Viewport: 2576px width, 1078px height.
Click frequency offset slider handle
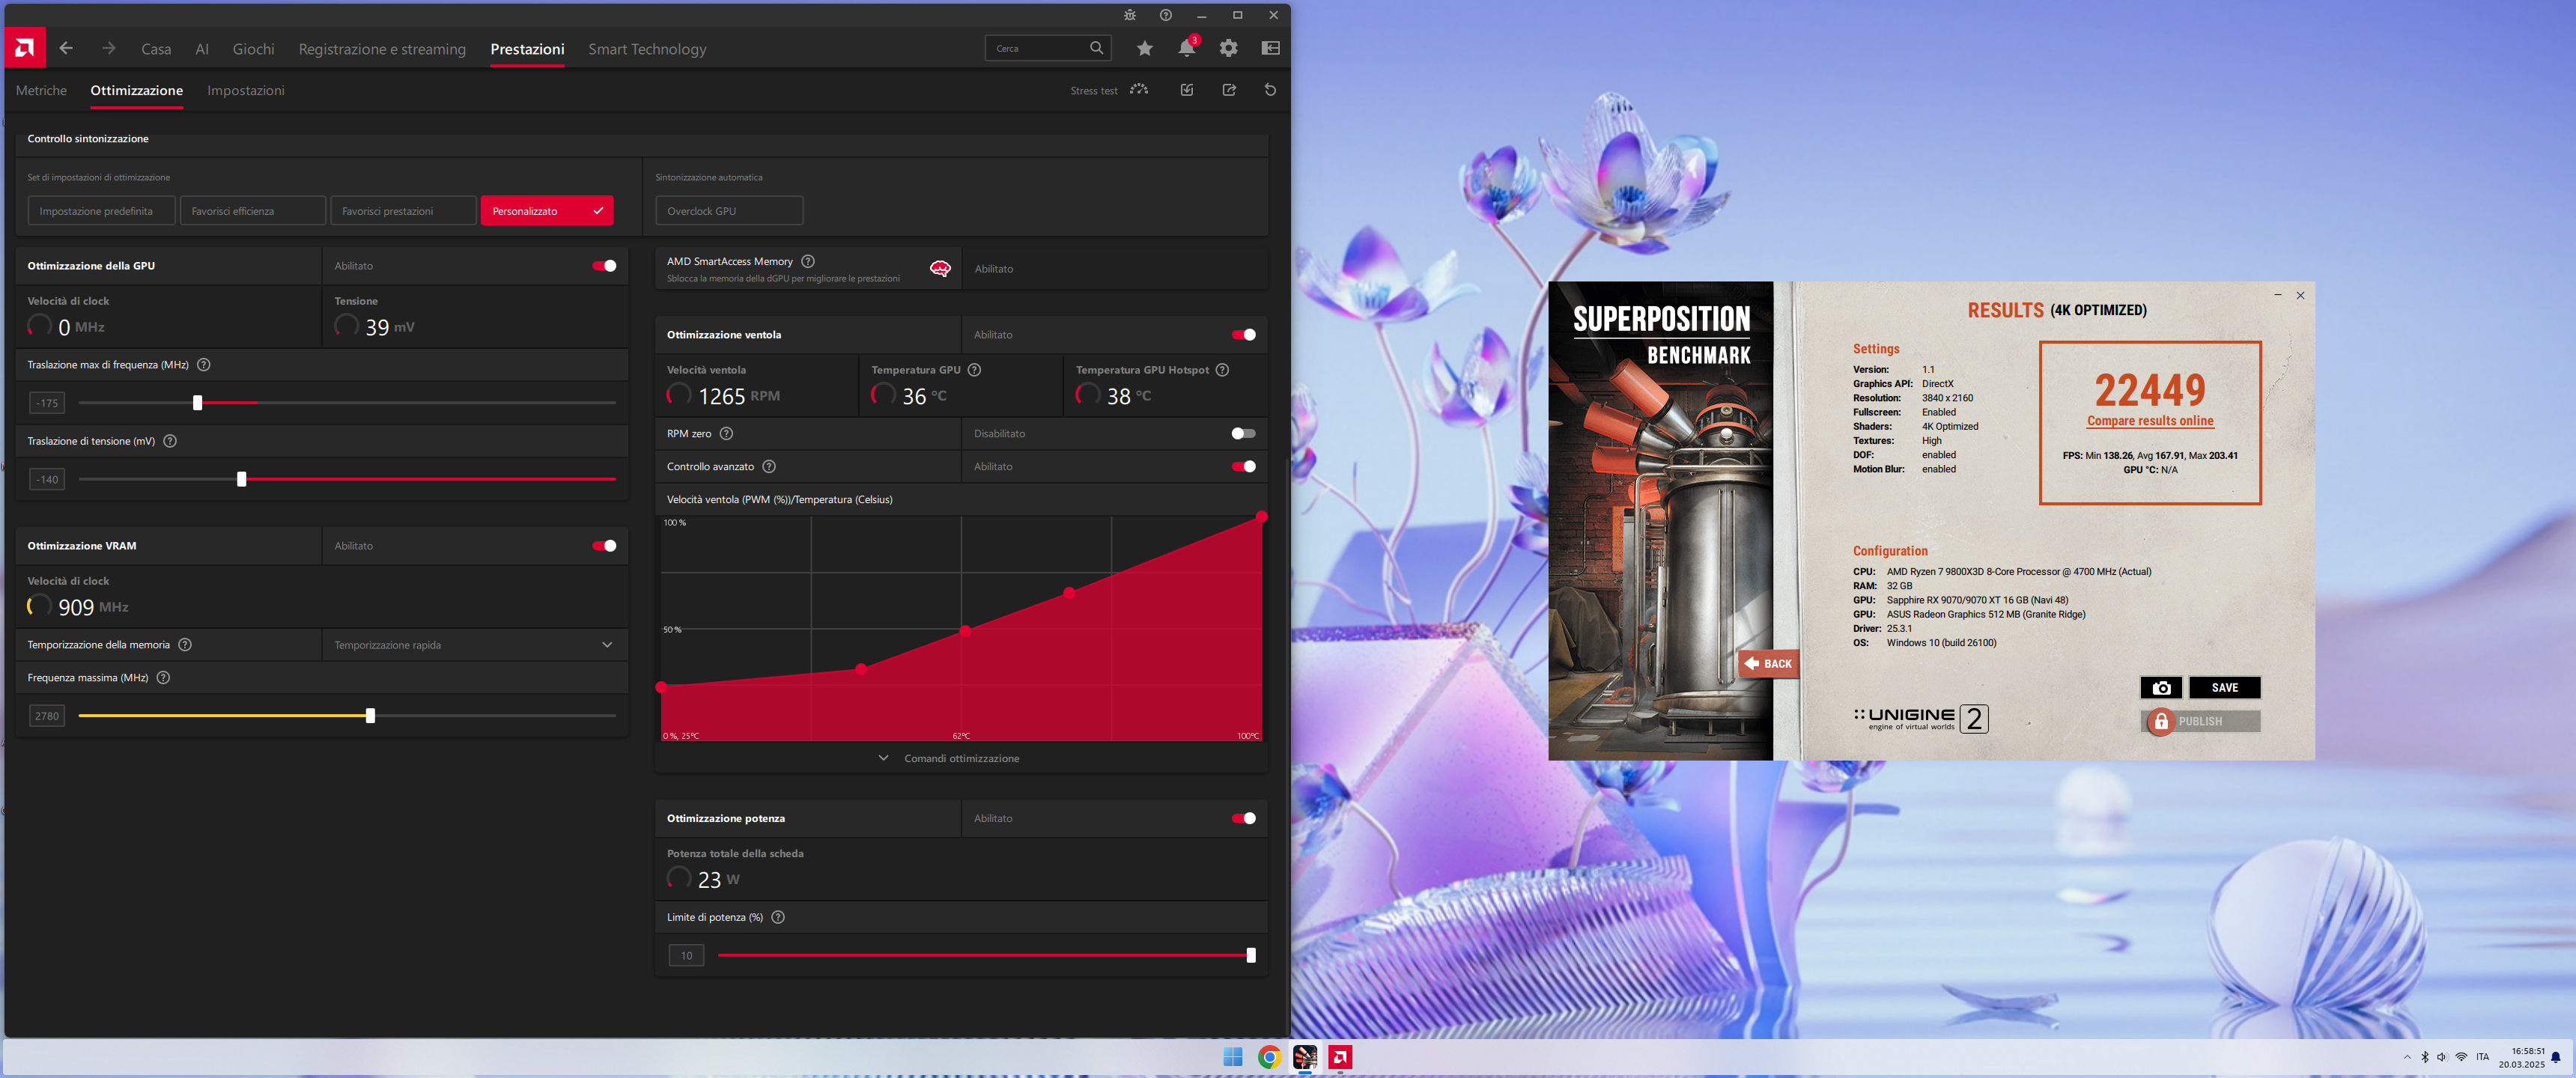pyautogui.click(x=197, y=403)
